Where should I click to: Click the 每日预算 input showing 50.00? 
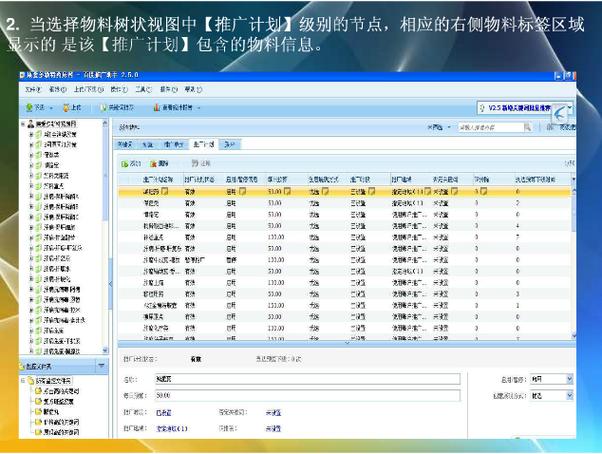308,396
